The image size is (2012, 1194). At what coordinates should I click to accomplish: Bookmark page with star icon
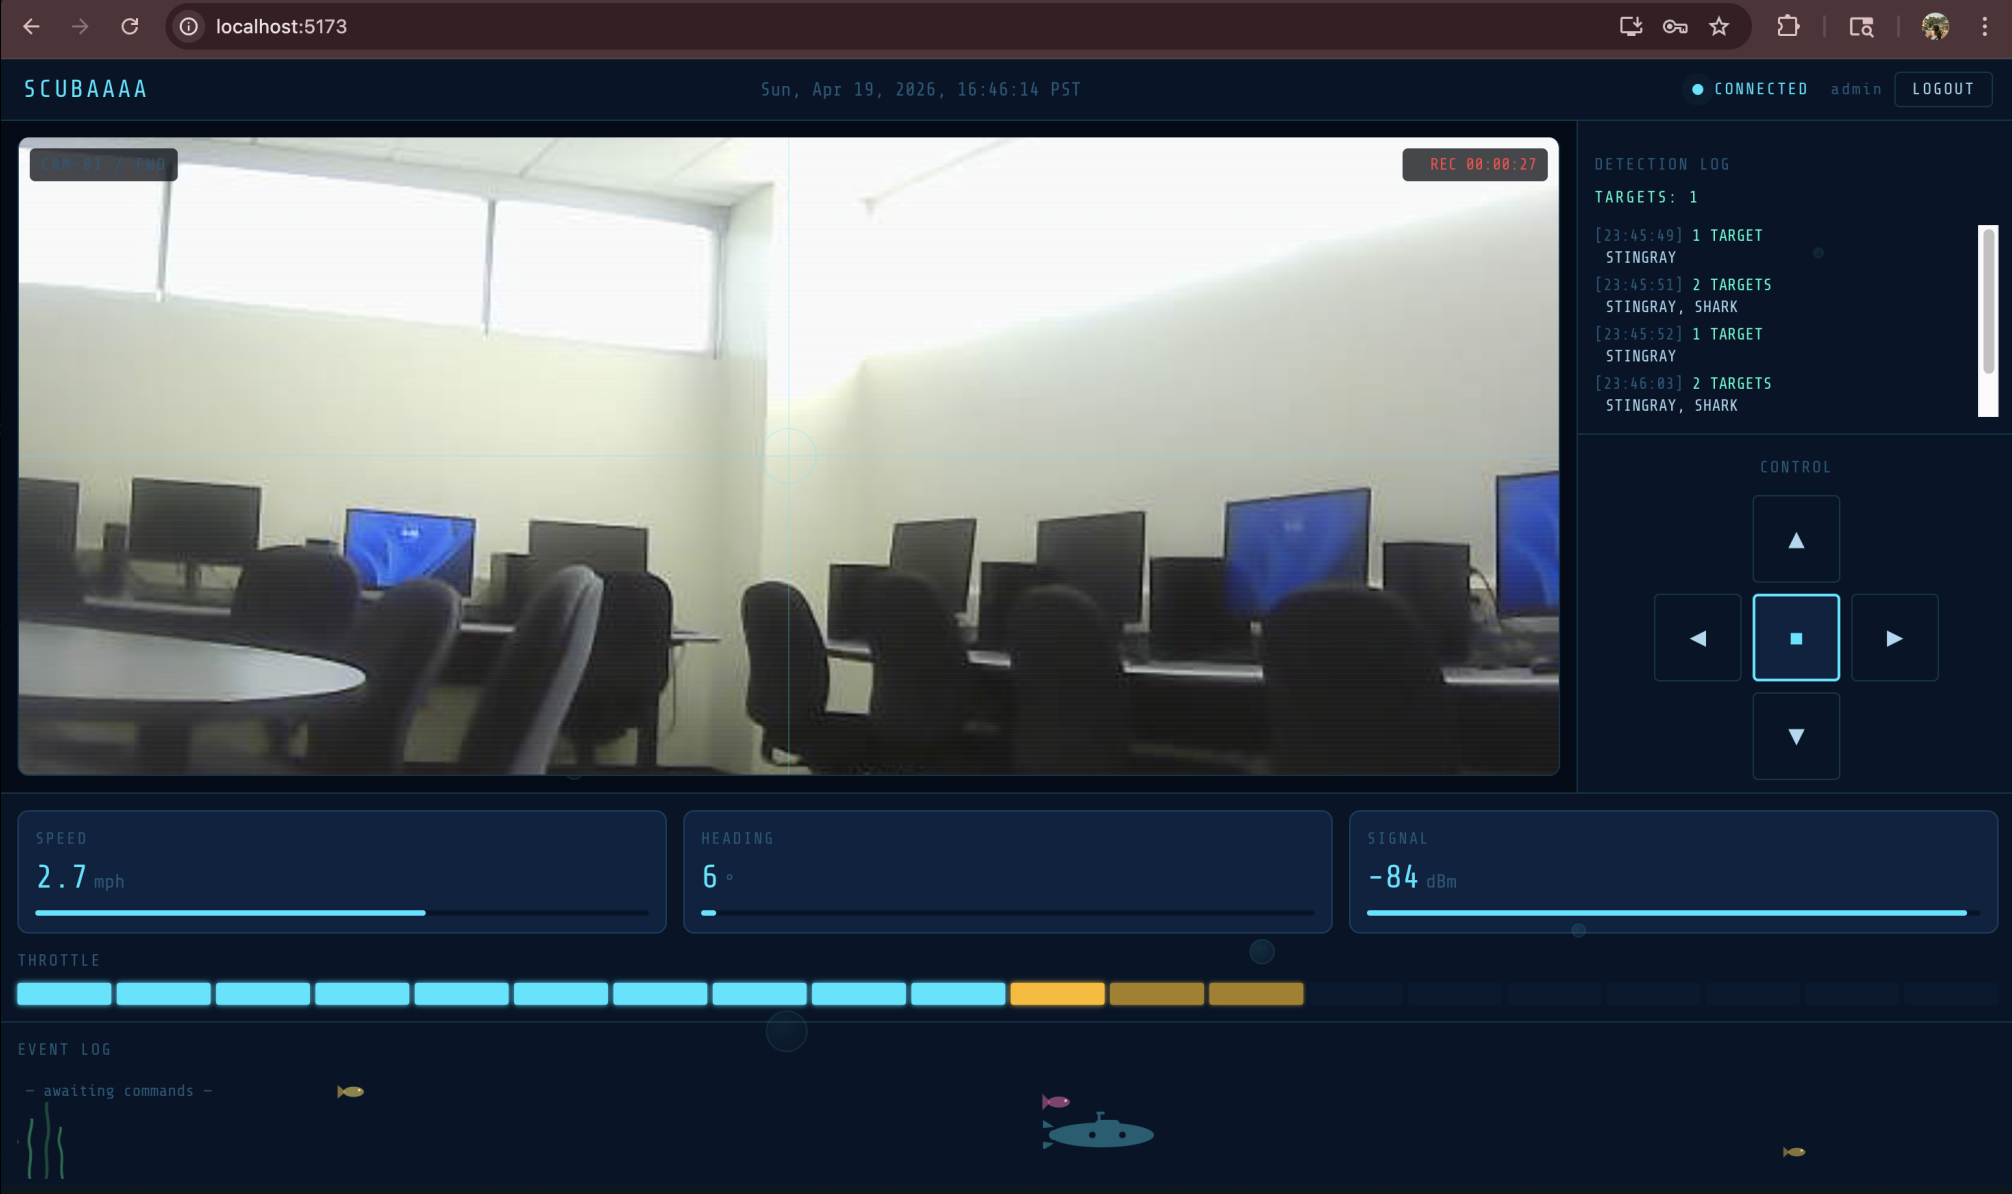point(1718,27)
